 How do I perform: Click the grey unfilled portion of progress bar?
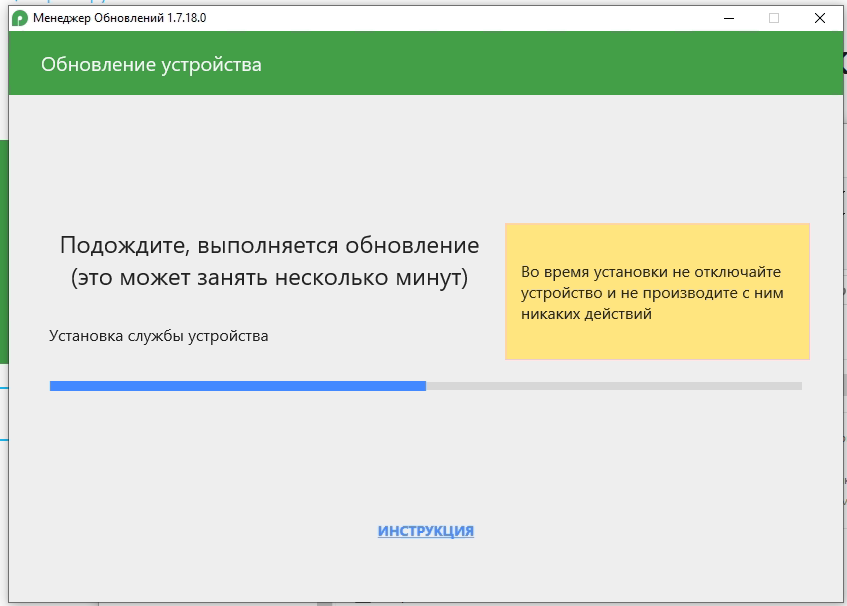[613, 385]
